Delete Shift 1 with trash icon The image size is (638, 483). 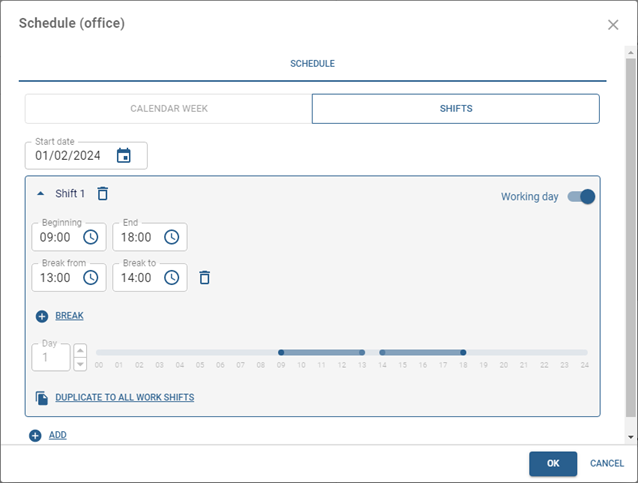coord(102,194)
